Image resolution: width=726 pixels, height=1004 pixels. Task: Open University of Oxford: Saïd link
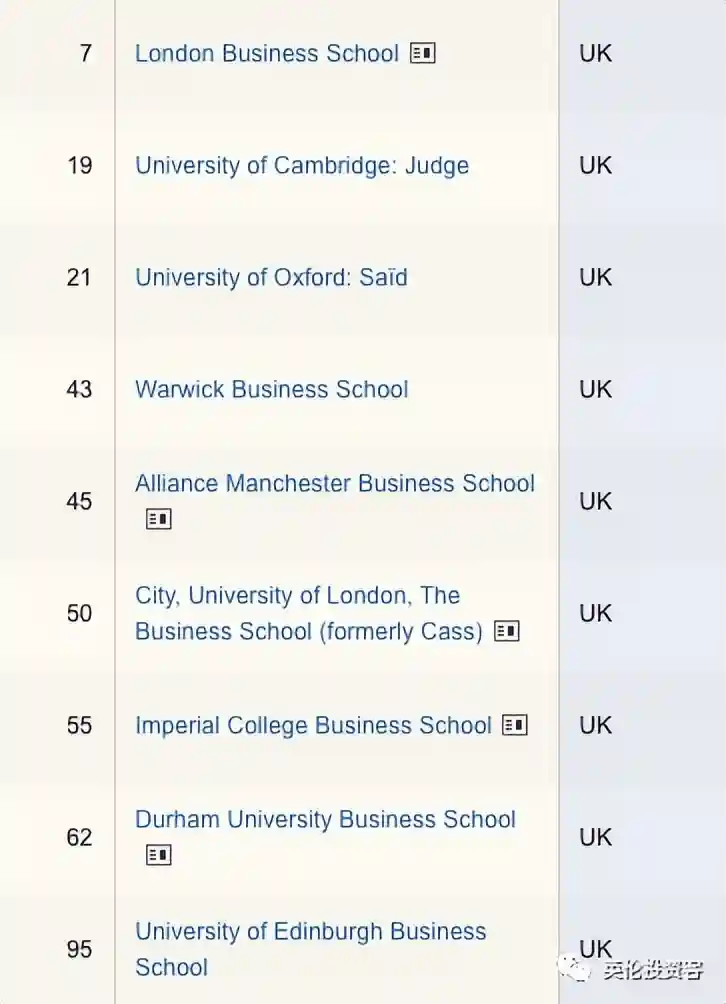[x=271, y=278]
